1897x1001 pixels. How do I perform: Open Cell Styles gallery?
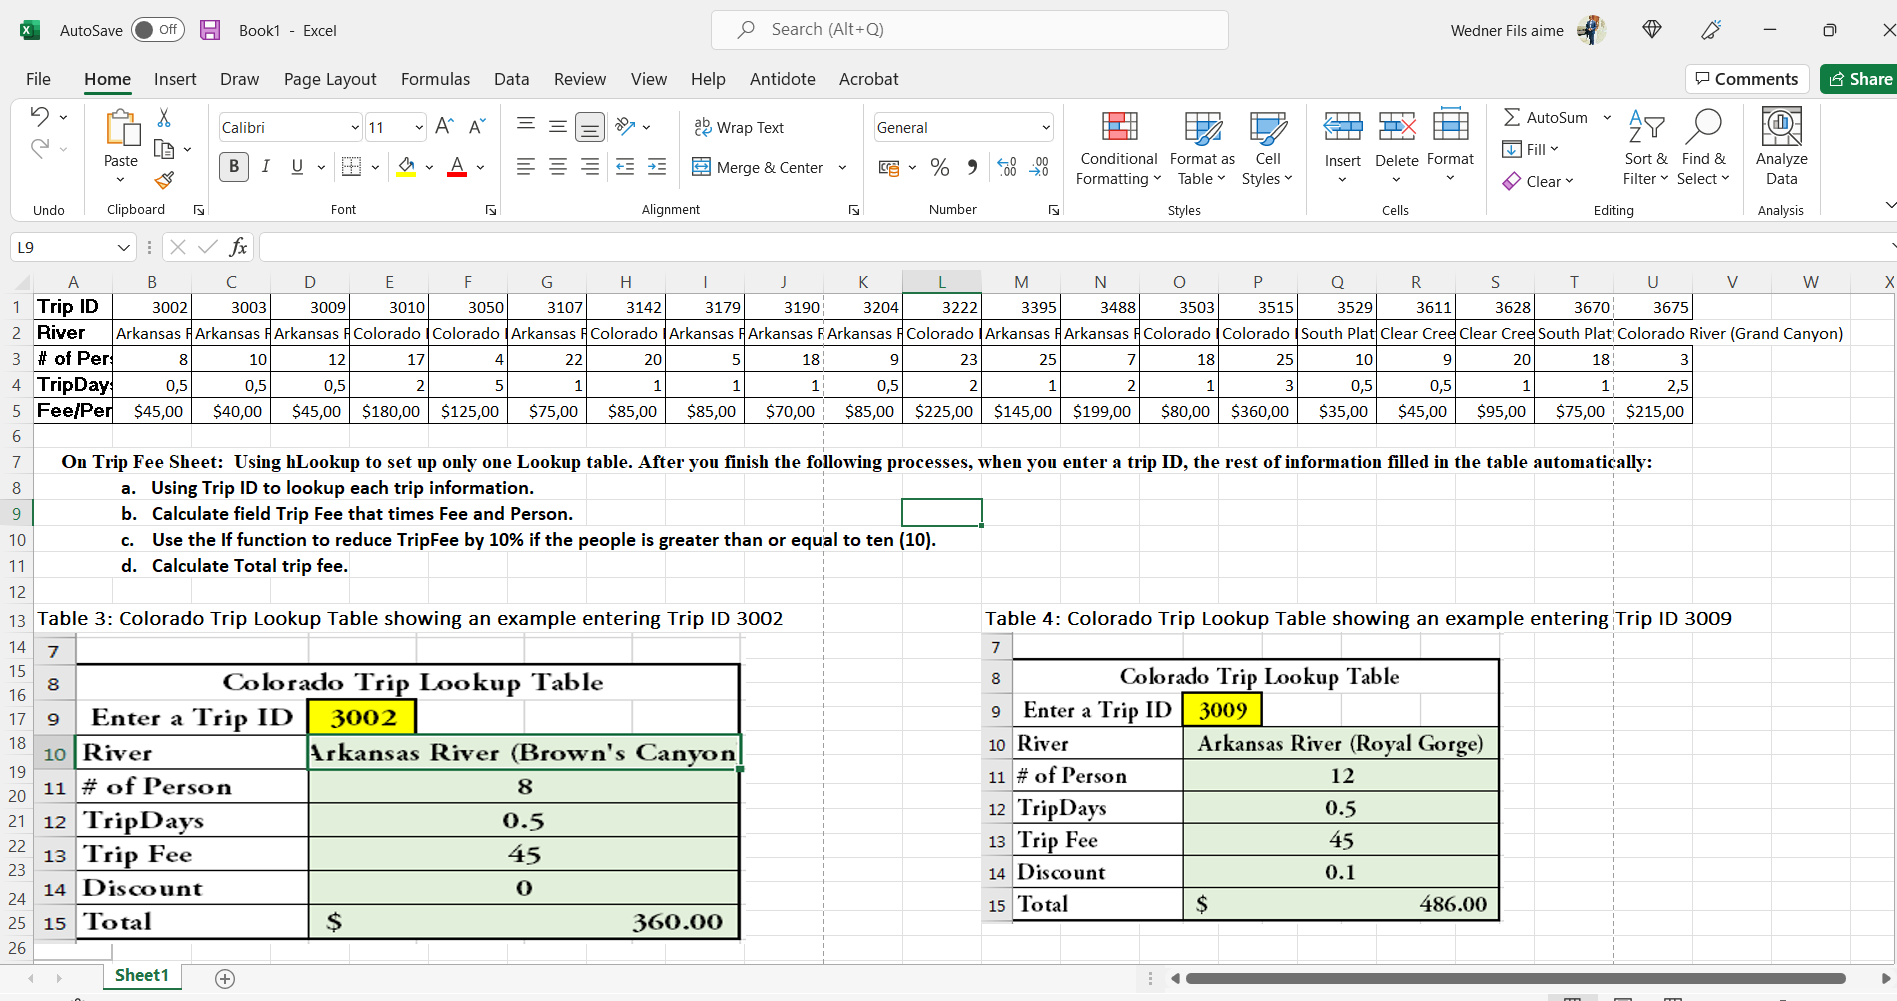(x=1267, y=148)
